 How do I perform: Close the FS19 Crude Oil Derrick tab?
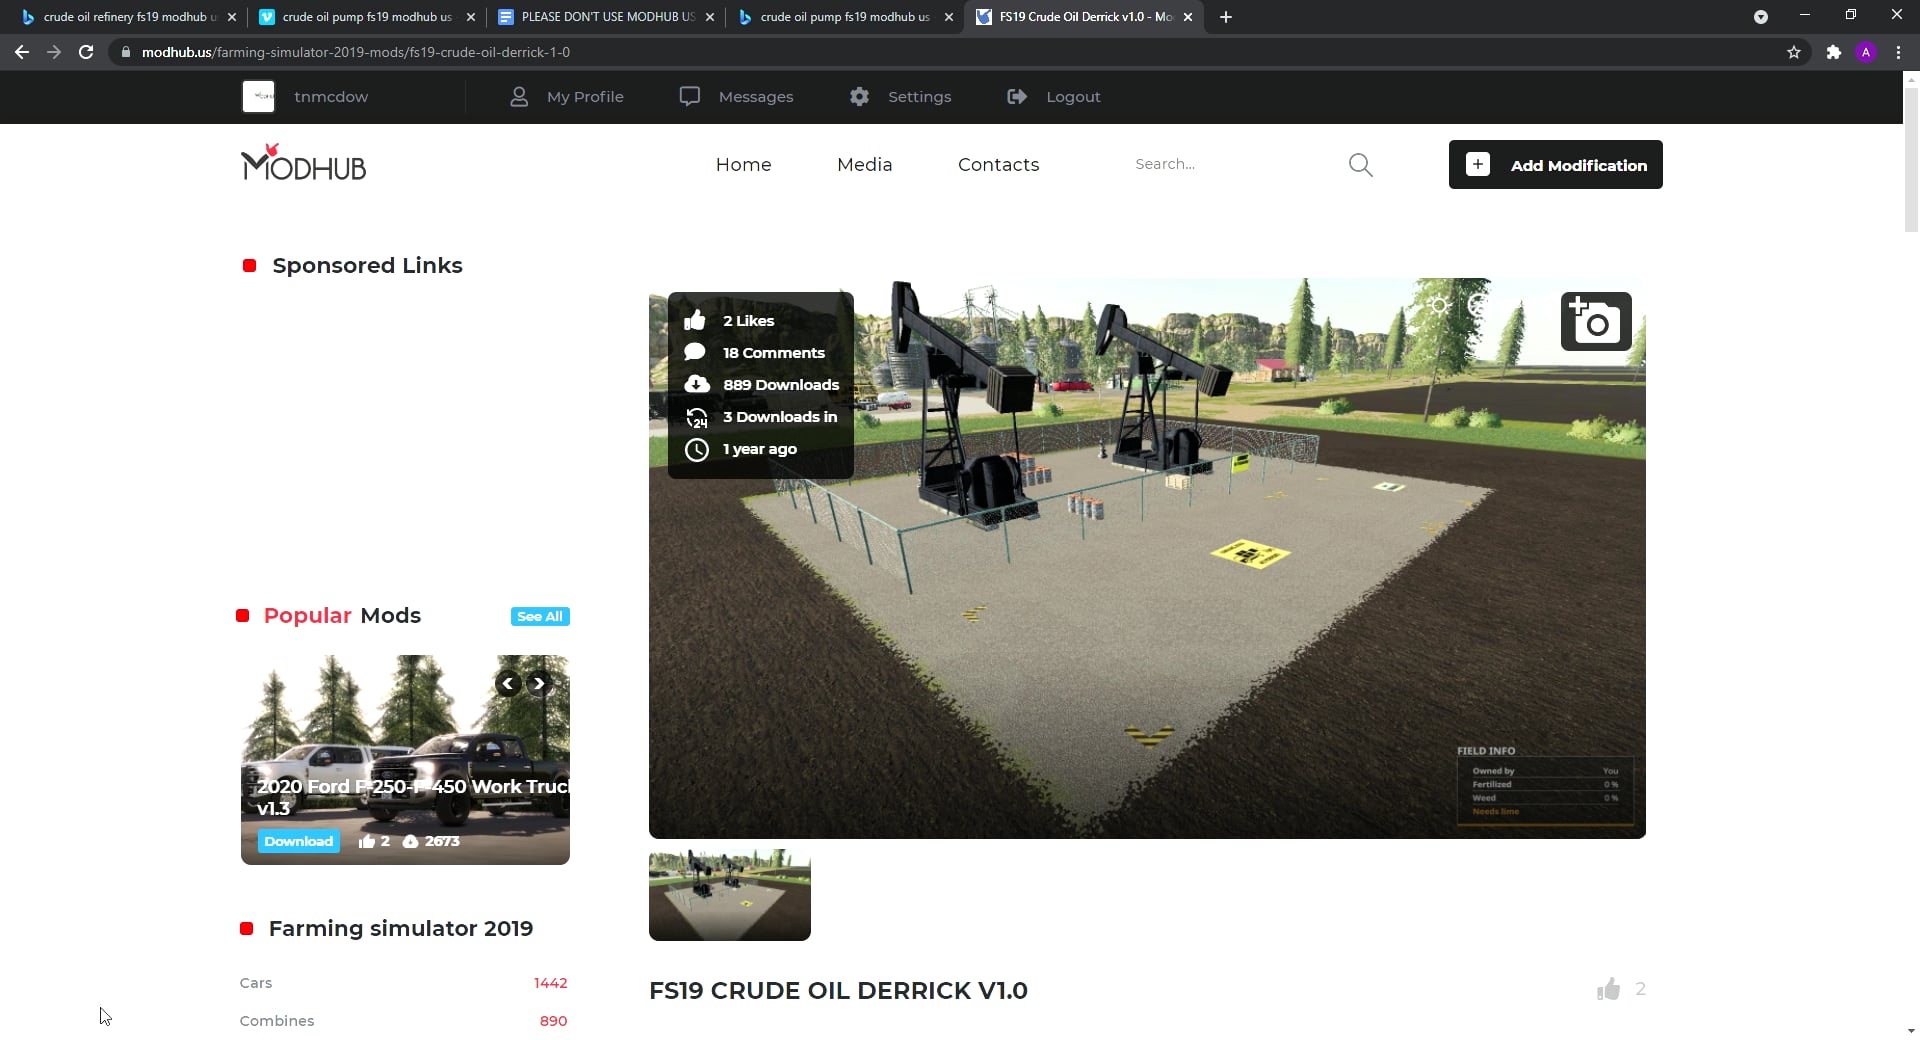(x=1188, y=17)
